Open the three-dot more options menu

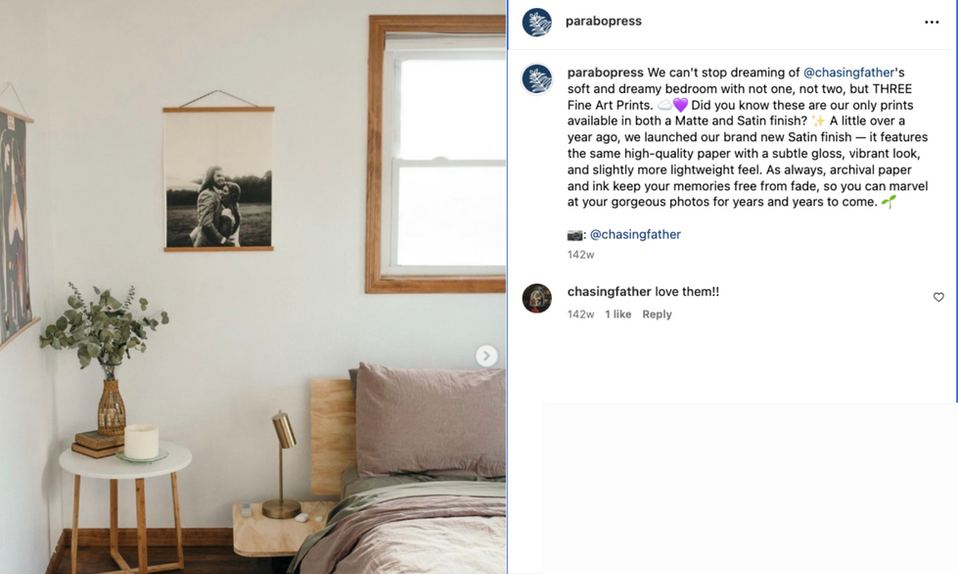point(931,22)
